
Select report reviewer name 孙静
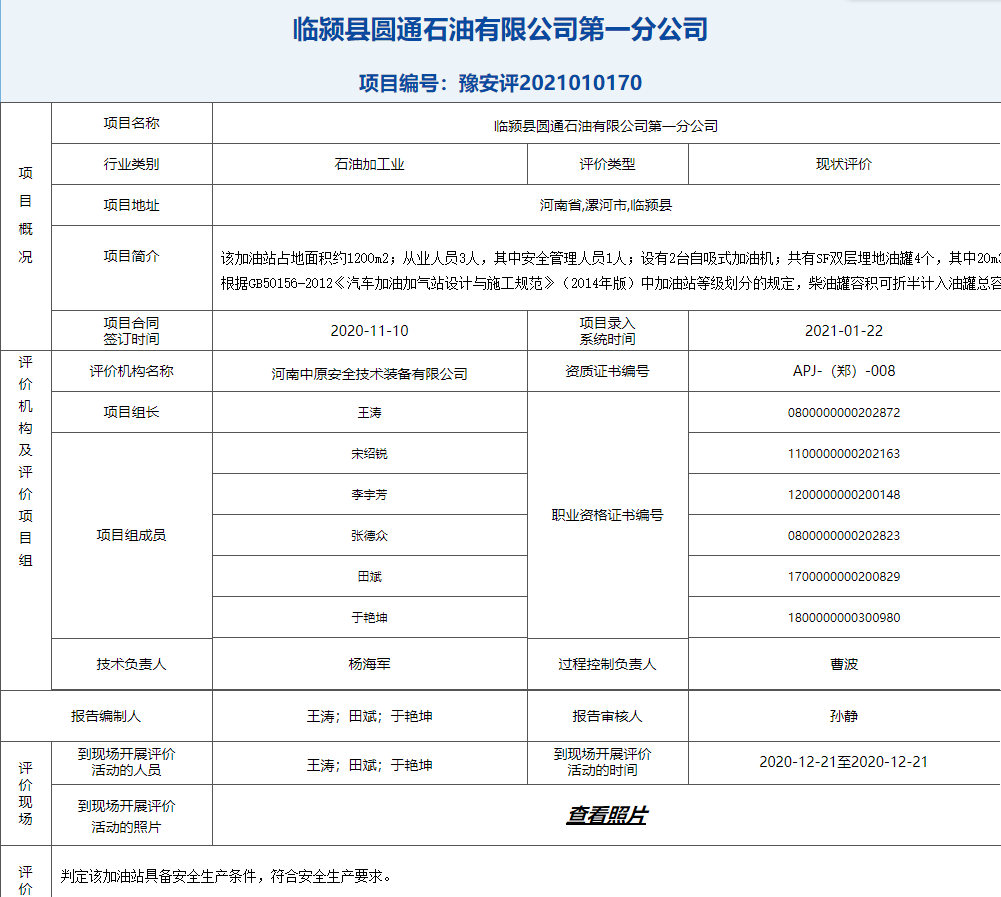(844, 716)
